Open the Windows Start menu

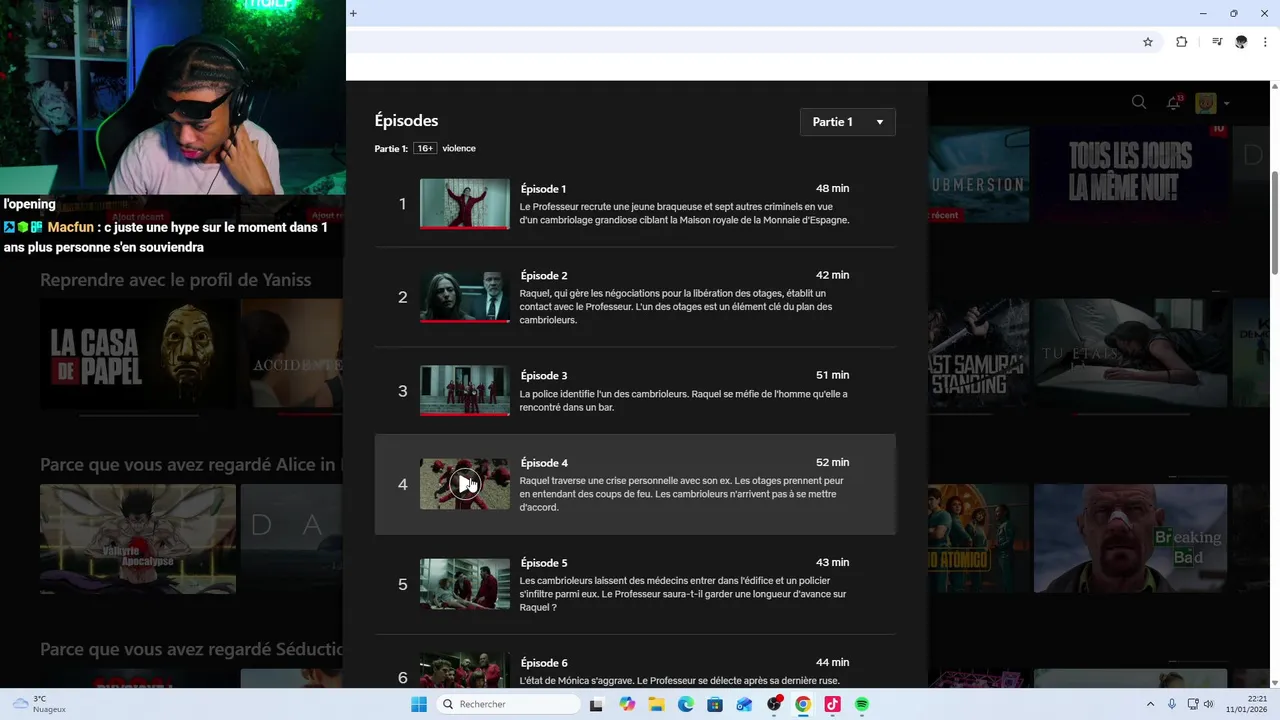pos(419,704)
